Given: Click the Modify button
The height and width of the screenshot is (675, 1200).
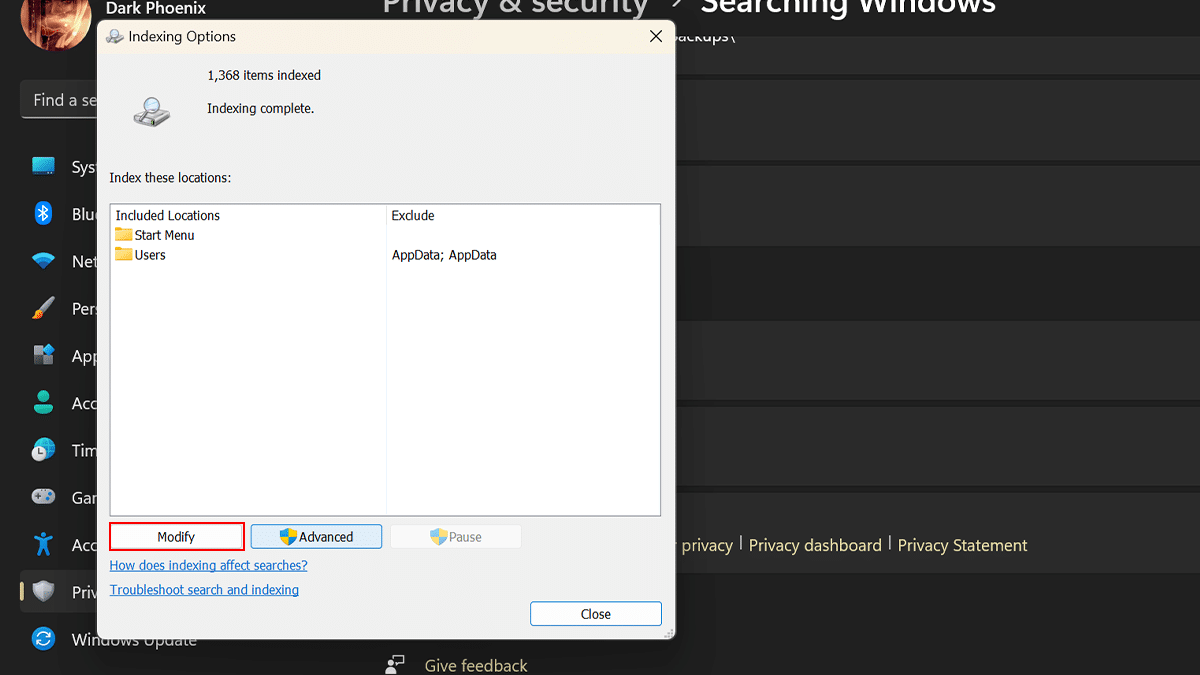Looking at the screenshot, I should 177,537.
